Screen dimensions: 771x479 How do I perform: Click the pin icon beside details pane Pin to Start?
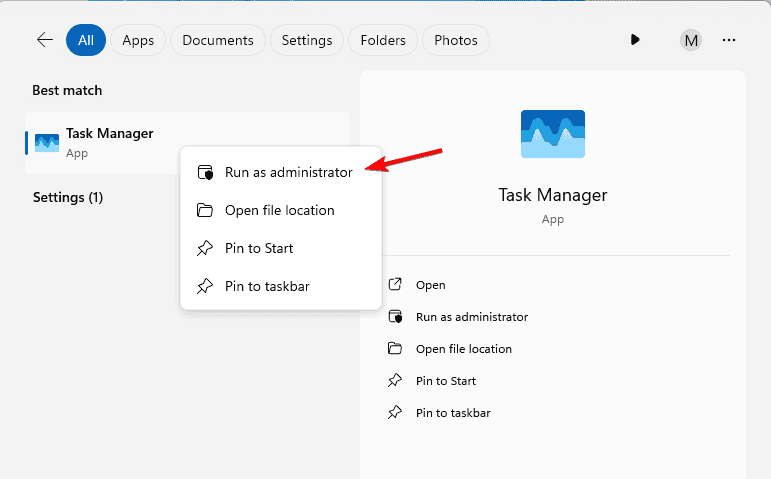point(395,380)
